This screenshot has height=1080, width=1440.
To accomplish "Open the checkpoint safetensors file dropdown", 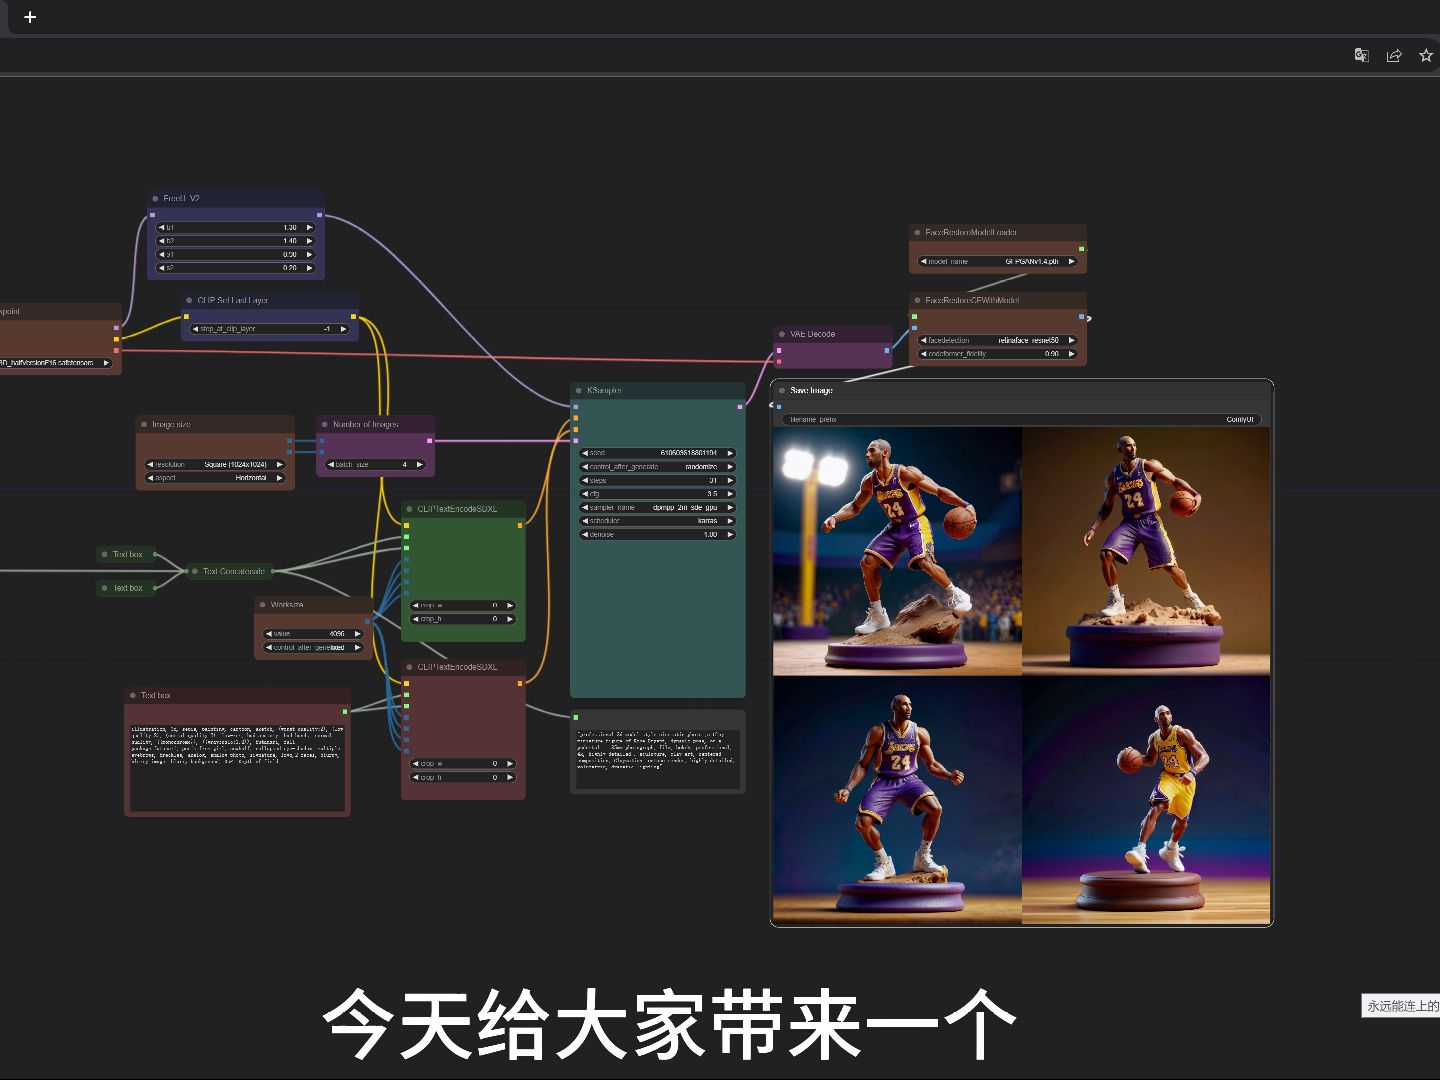I will tap(55, 362).
